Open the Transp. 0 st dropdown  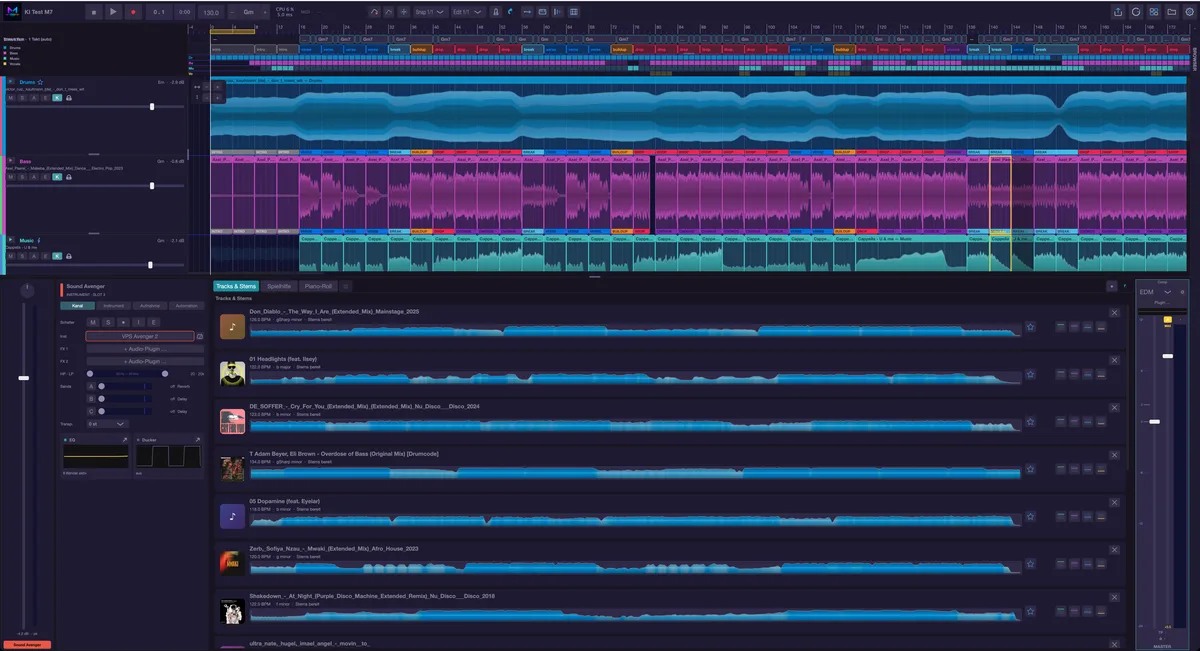[107, 423]
